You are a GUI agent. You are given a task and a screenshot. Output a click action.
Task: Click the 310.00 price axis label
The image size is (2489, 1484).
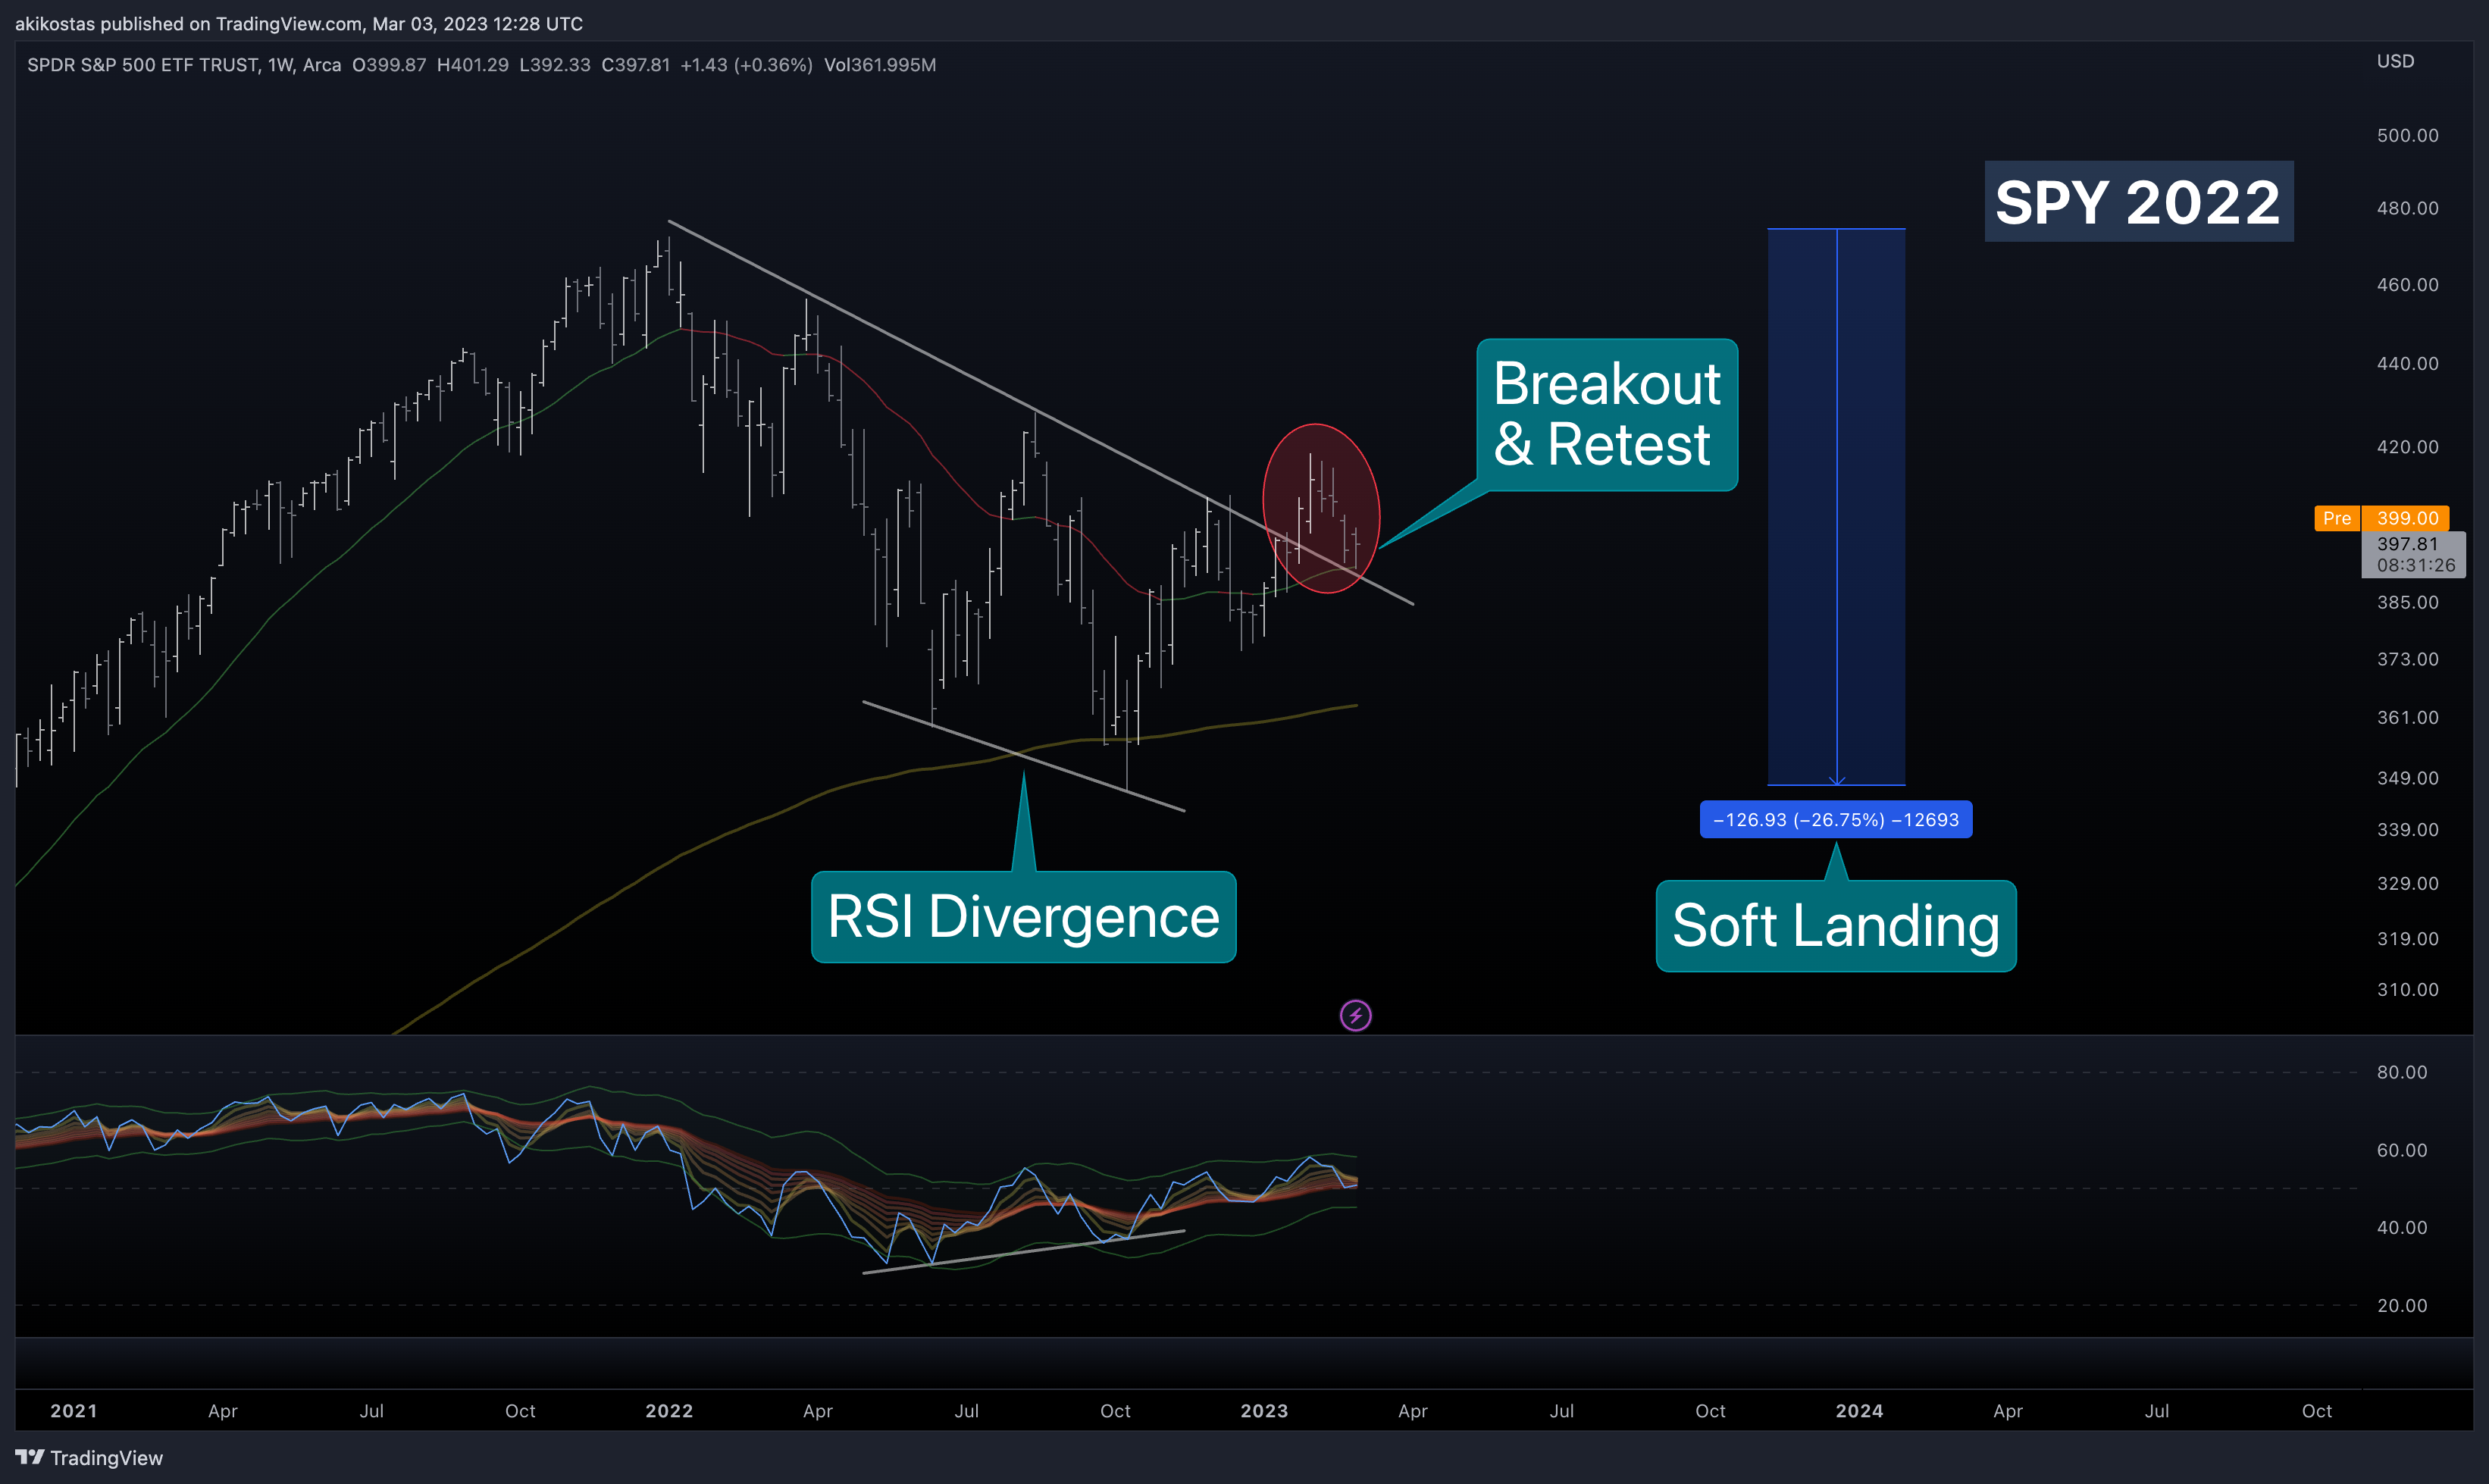coord(2407,989)
